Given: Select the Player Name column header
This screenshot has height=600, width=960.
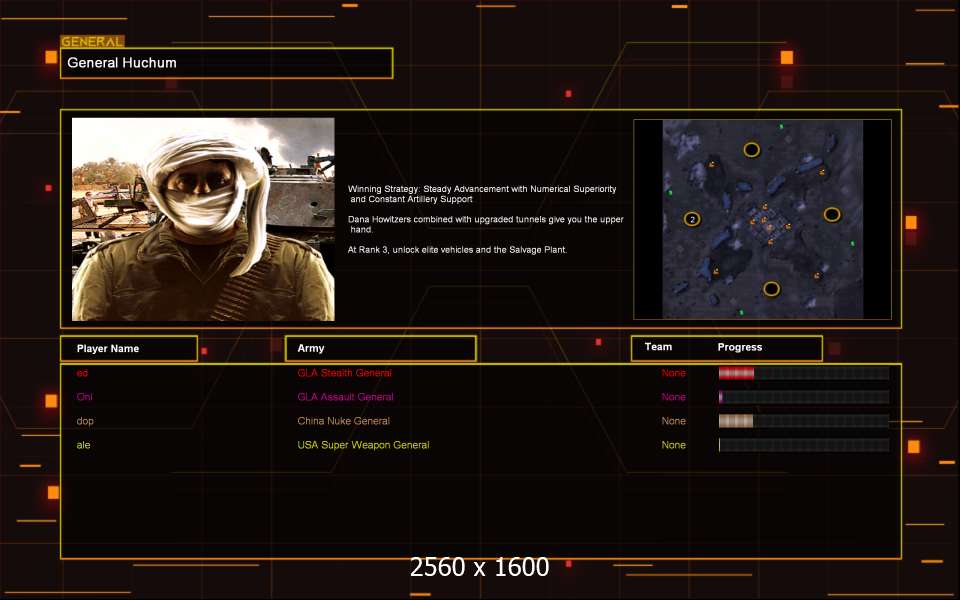Looking at the screenshot, I should tap(129, 348).
